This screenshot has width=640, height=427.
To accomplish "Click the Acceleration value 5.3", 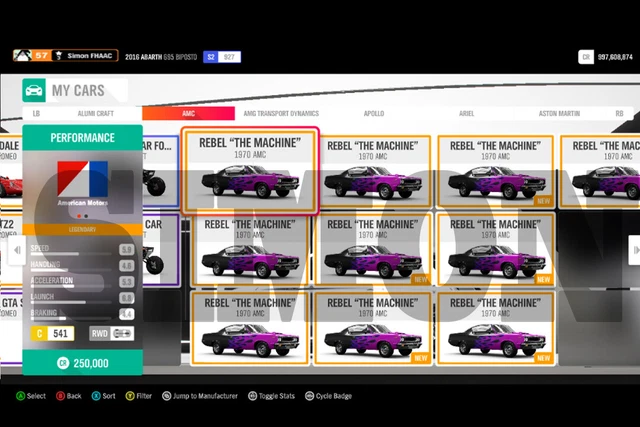I will tap(127, 282).
